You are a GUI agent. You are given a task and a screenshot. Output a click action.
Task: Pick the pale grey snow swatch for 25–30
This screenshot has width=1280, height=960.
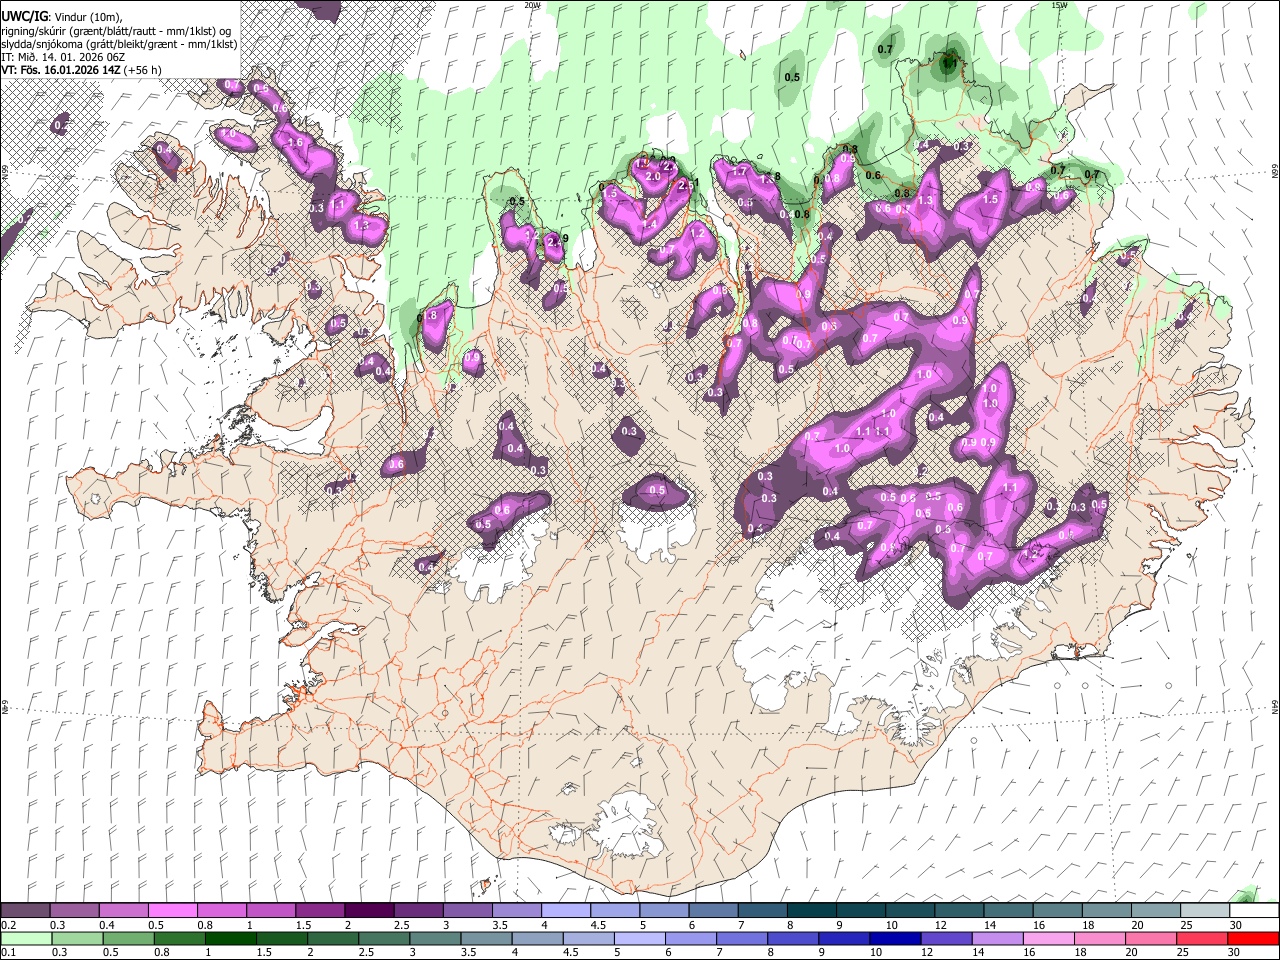click(x=1205, y=910)
